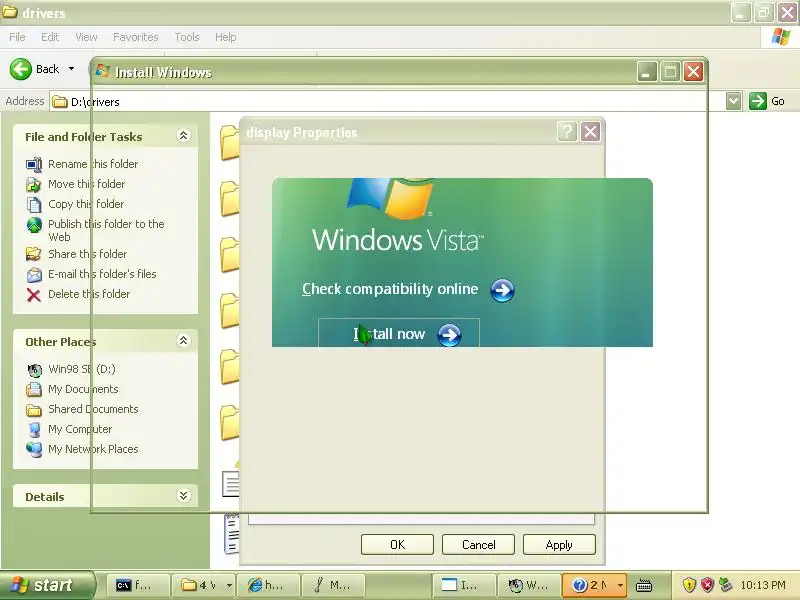
Task: Open the Help menu
Action: pyautogui.click(x=225, y=37)
